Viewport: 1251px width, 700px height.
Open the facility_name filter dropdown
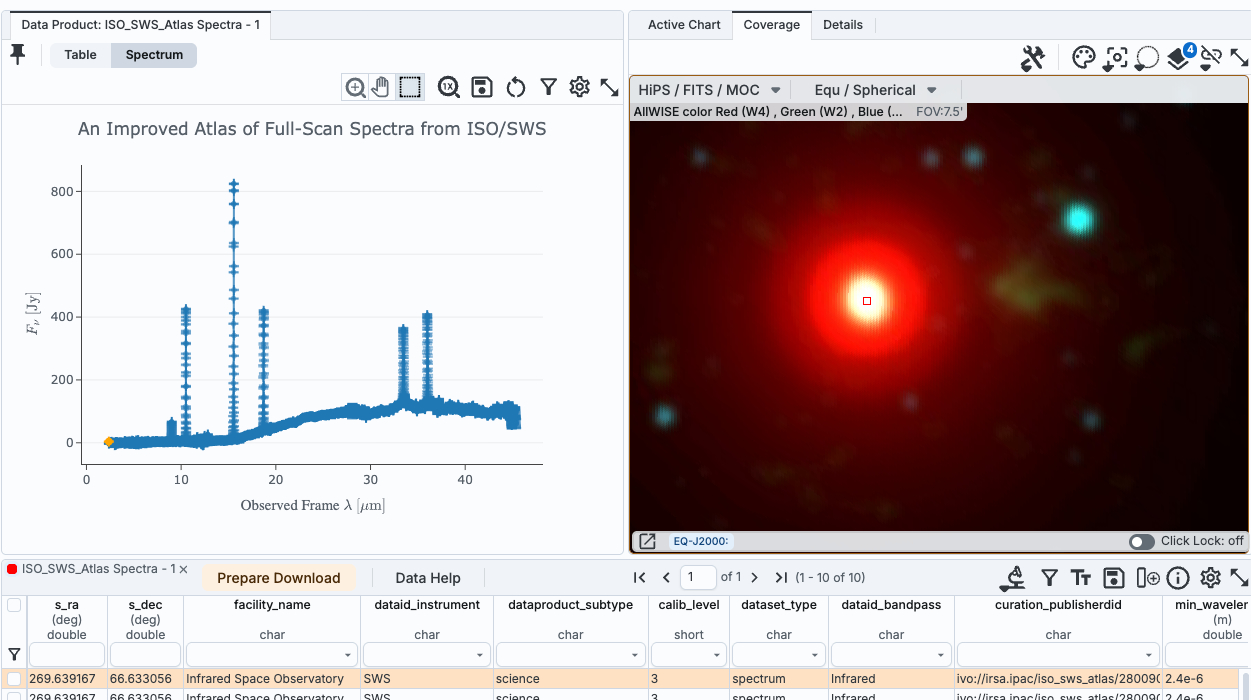click(x=349, y=656)
